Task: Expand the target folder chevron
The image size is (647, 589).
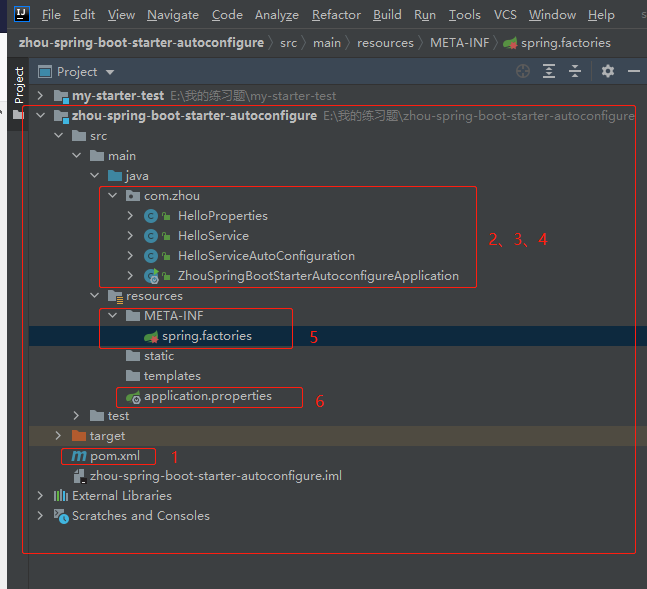Action: [58, 435]
